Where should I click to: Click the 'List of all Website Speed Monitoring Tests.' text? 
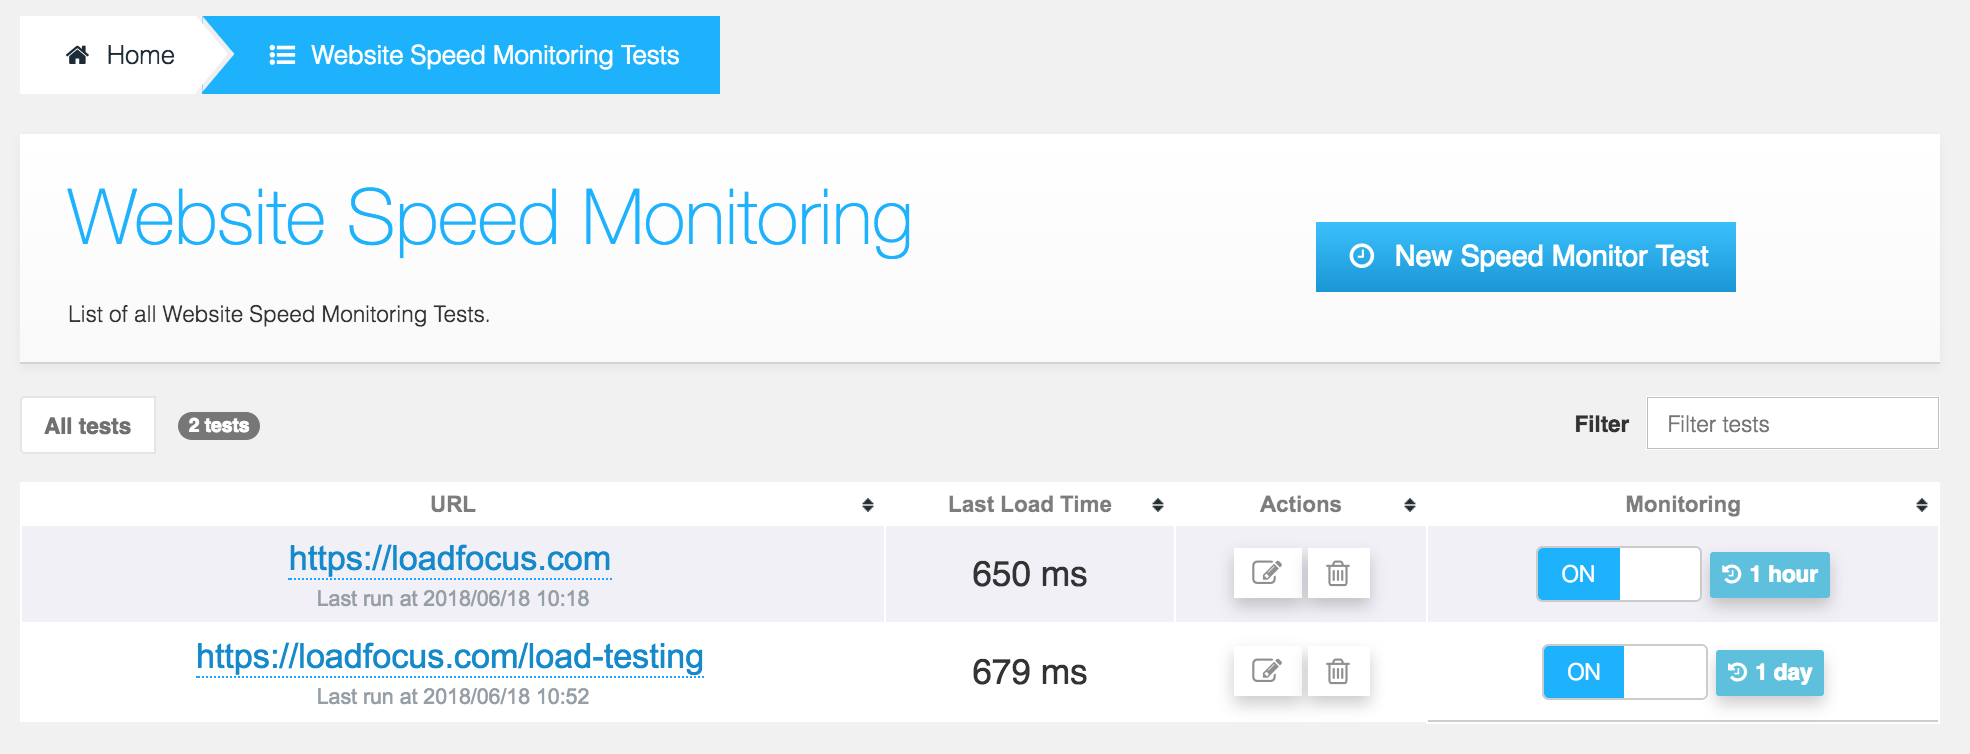click(x=279, y=314)
